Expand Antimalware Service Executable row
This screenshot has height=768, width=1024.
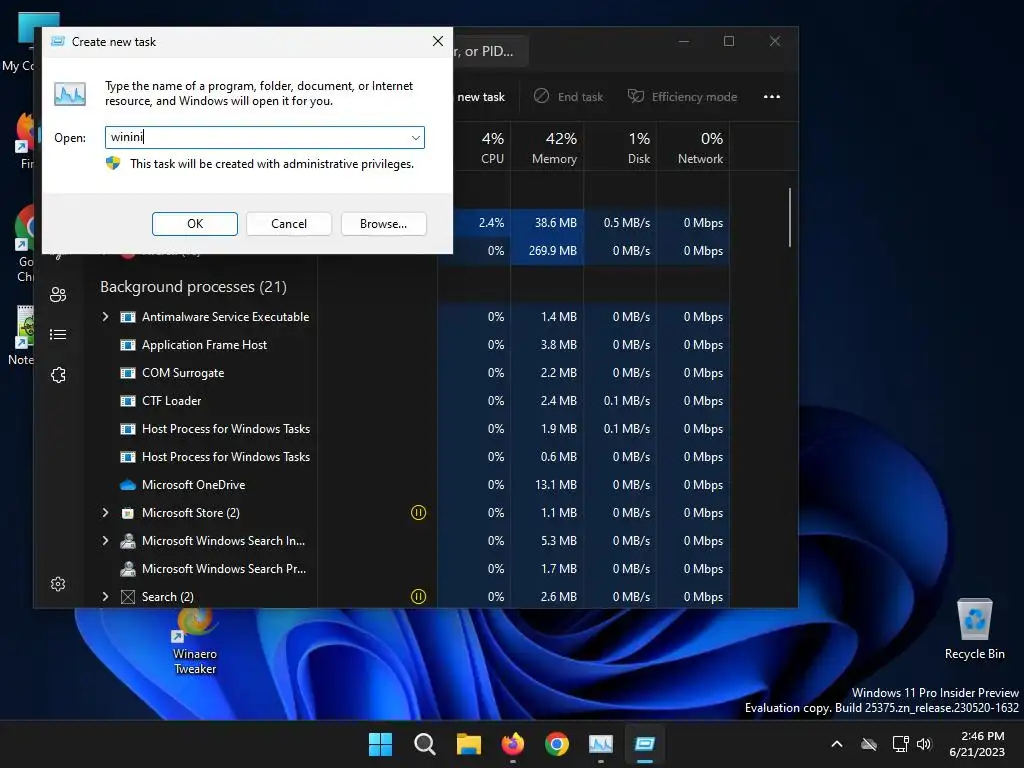(x=105, y=317)
